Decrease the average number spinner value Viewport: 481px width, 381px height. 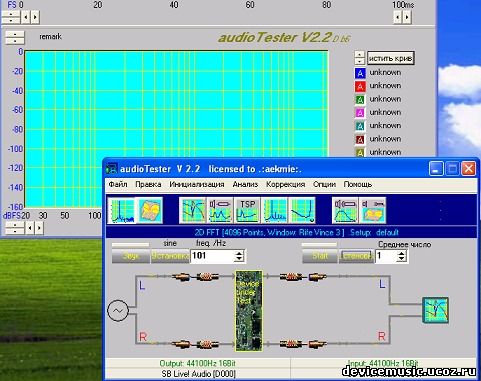(402, 259)
